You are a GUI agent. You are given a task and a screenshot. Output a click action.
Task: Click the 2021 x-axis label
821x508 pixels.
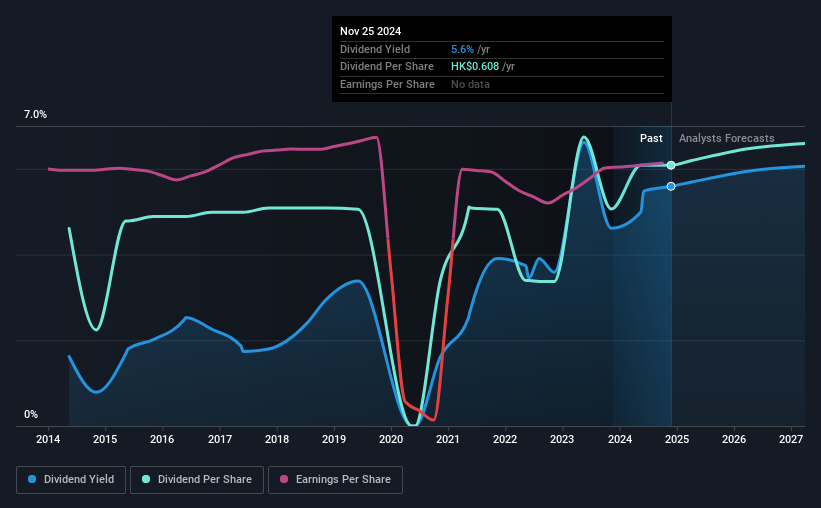(448, 439)
